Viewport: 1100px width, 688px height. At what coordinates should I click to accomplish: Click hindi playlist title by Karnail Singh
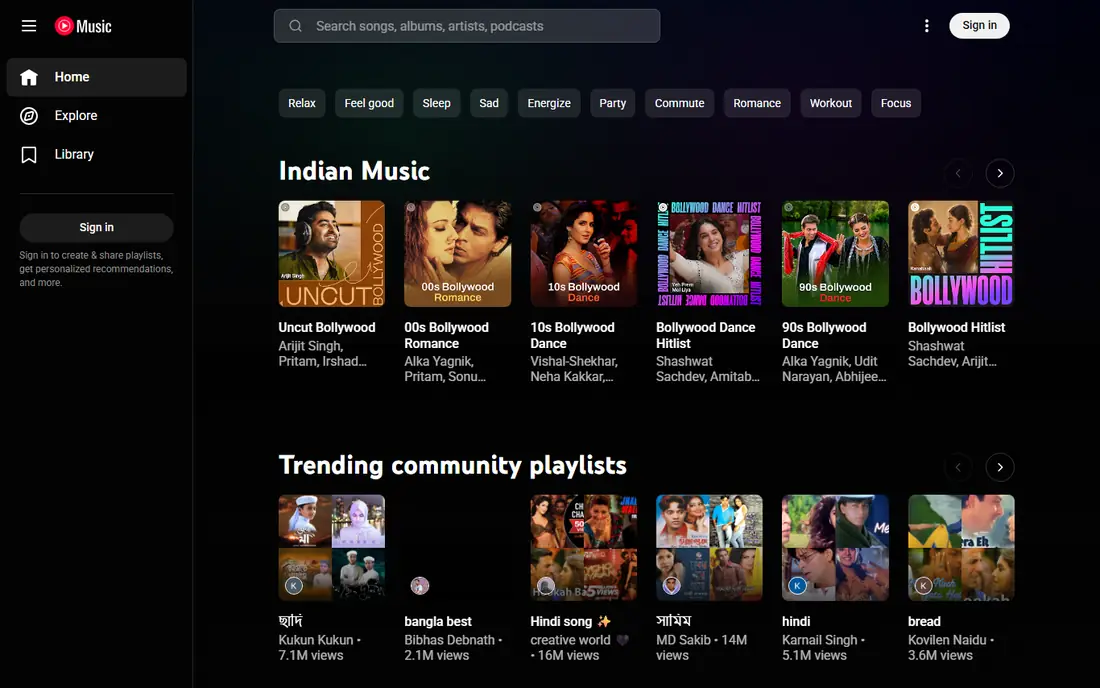[x=796, y=621]
